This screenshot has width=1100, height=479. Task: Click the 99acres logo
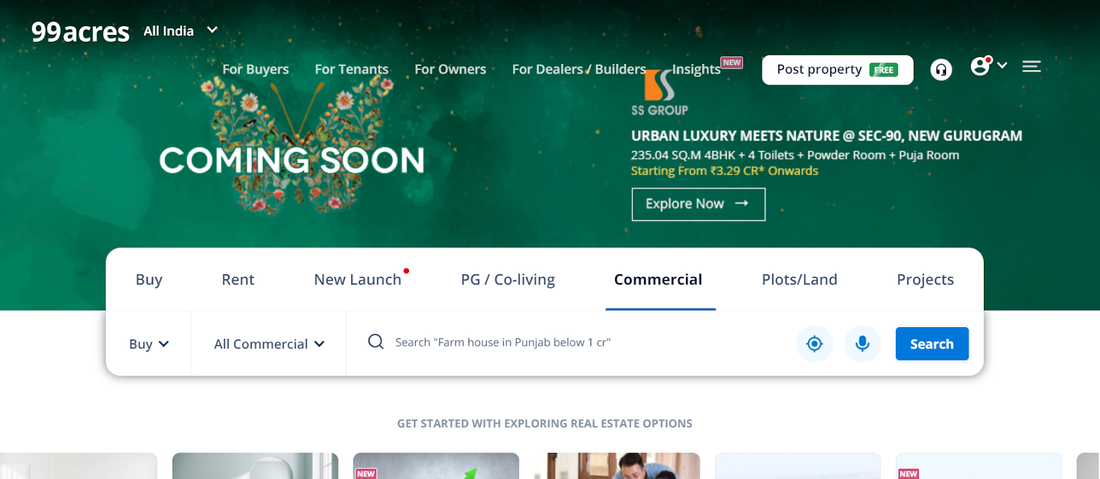[x=80, y=32]
